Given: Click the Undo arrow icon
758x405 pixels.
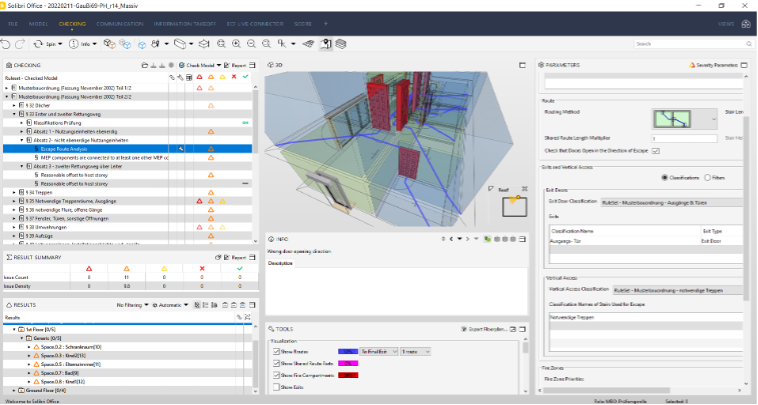Looking at the screenshot, I should tap(7, 44).
